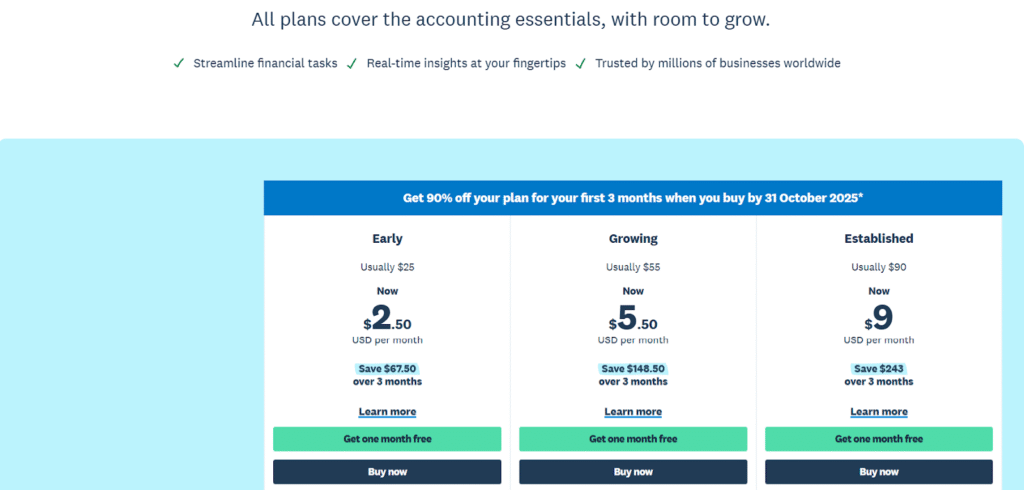
Task: Open Learn more for Established plan
Action: tap(879, 412)
